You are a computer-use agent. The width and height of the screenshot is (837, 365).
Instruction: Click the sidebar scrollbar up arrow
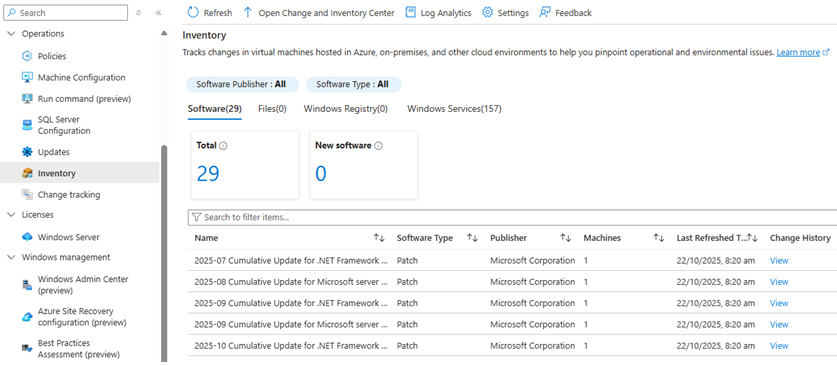coord(164,34)
